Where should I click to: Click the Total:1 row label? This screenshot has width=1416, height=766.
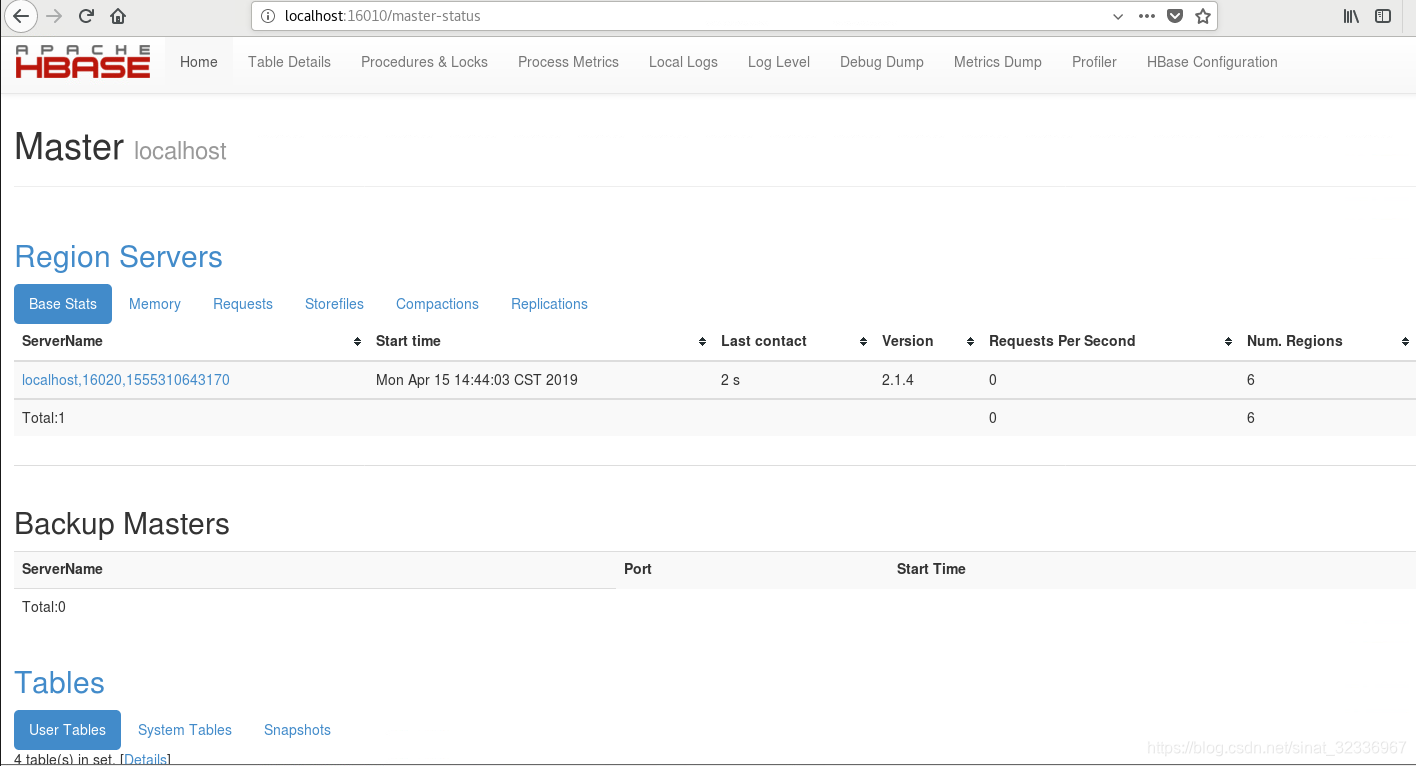tap(44, 418)
